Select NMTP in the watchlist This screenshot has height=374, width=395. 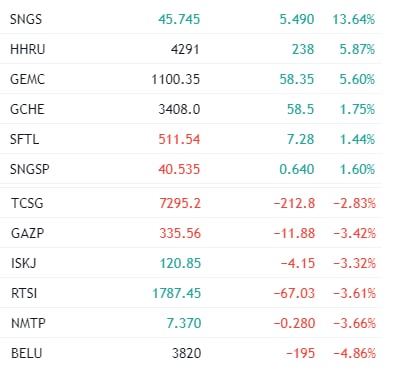pyautogui.click(x=28, y=323)
